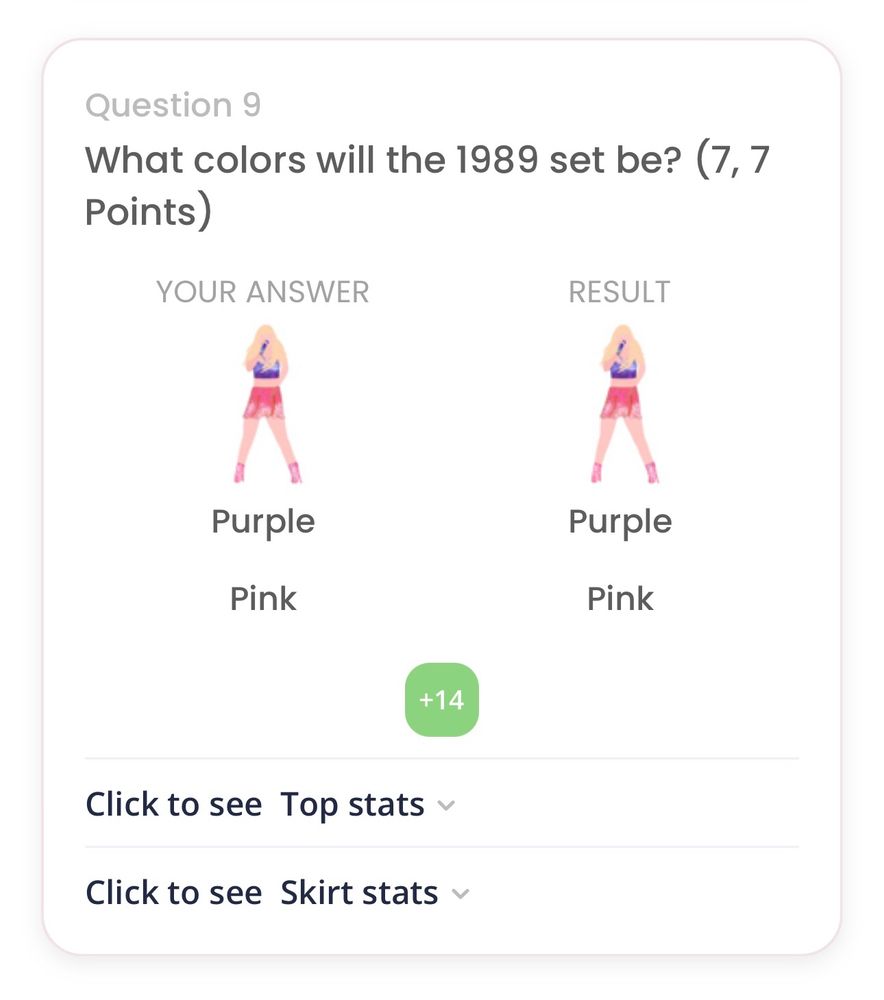
Task: Click the pink boots on your answer figure
Action: 267,473
